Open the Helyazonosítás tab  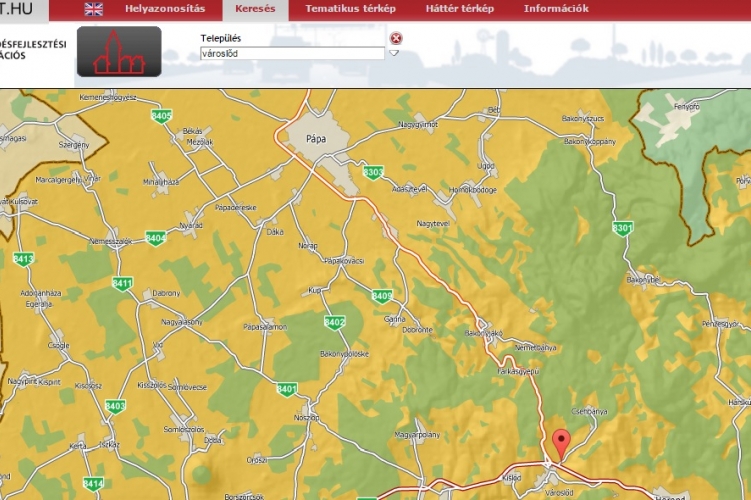165,9
